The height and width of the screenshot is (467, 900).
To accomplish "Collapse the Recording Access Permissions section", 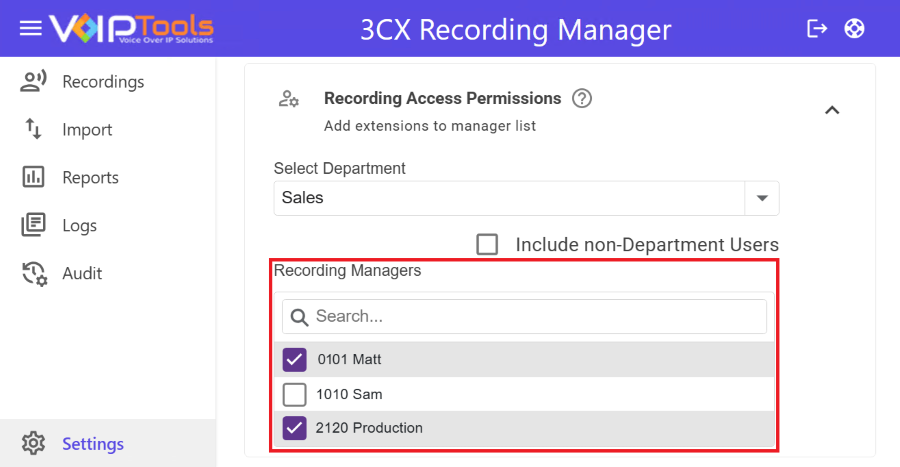I will [x=831, y=110].
